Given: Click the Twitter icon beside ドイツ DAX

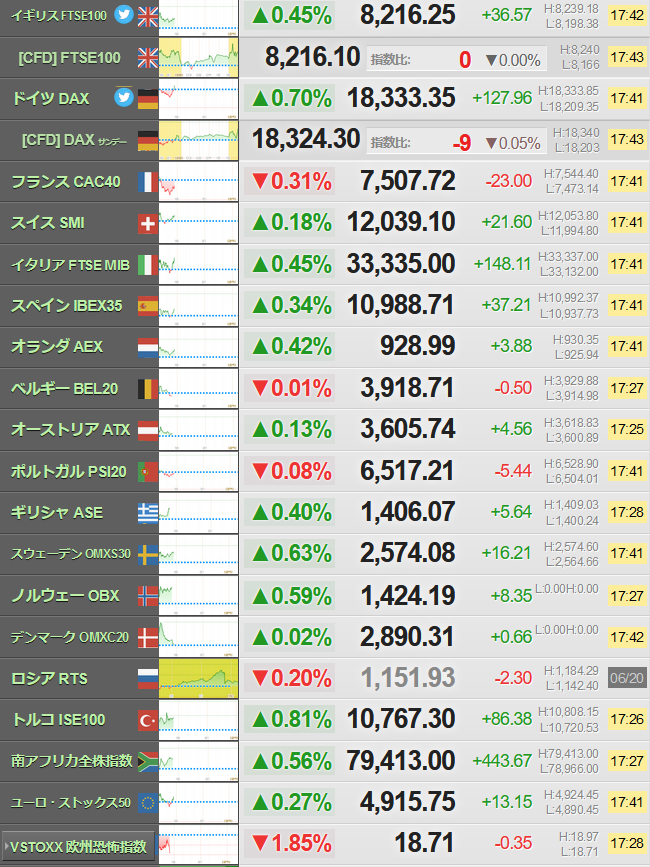Looking at the screenshot, I should pos(124,97).
